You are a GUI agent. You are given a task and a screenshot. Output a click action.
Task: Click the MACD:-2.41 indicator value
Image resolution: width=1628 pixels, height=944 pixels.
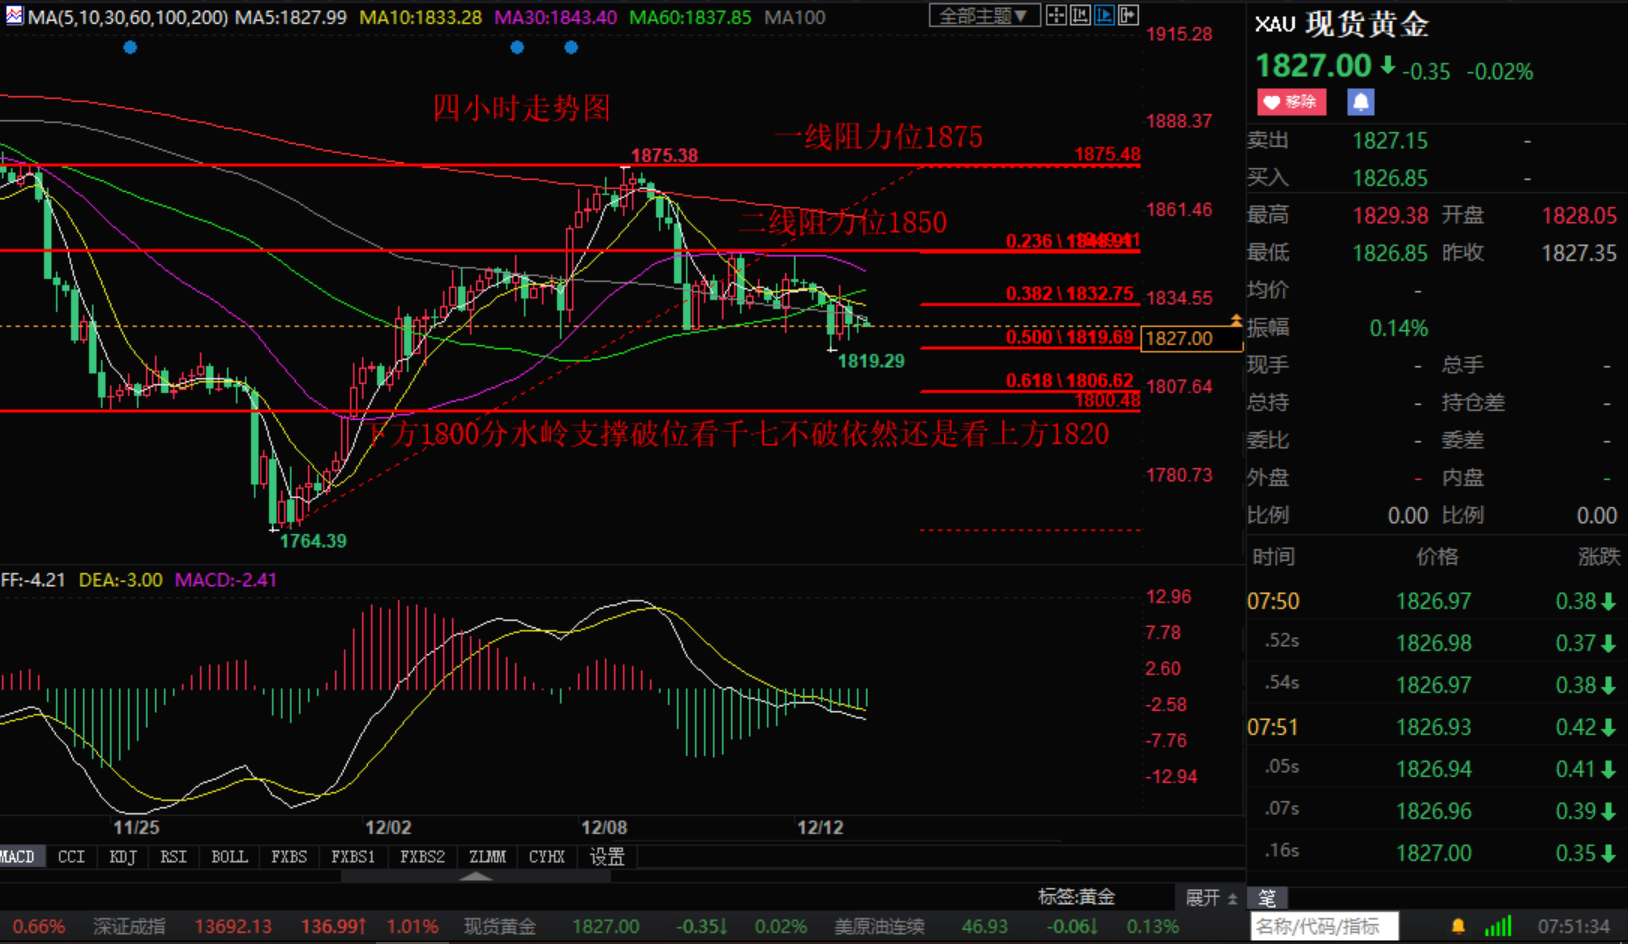[x=226, y=580]
